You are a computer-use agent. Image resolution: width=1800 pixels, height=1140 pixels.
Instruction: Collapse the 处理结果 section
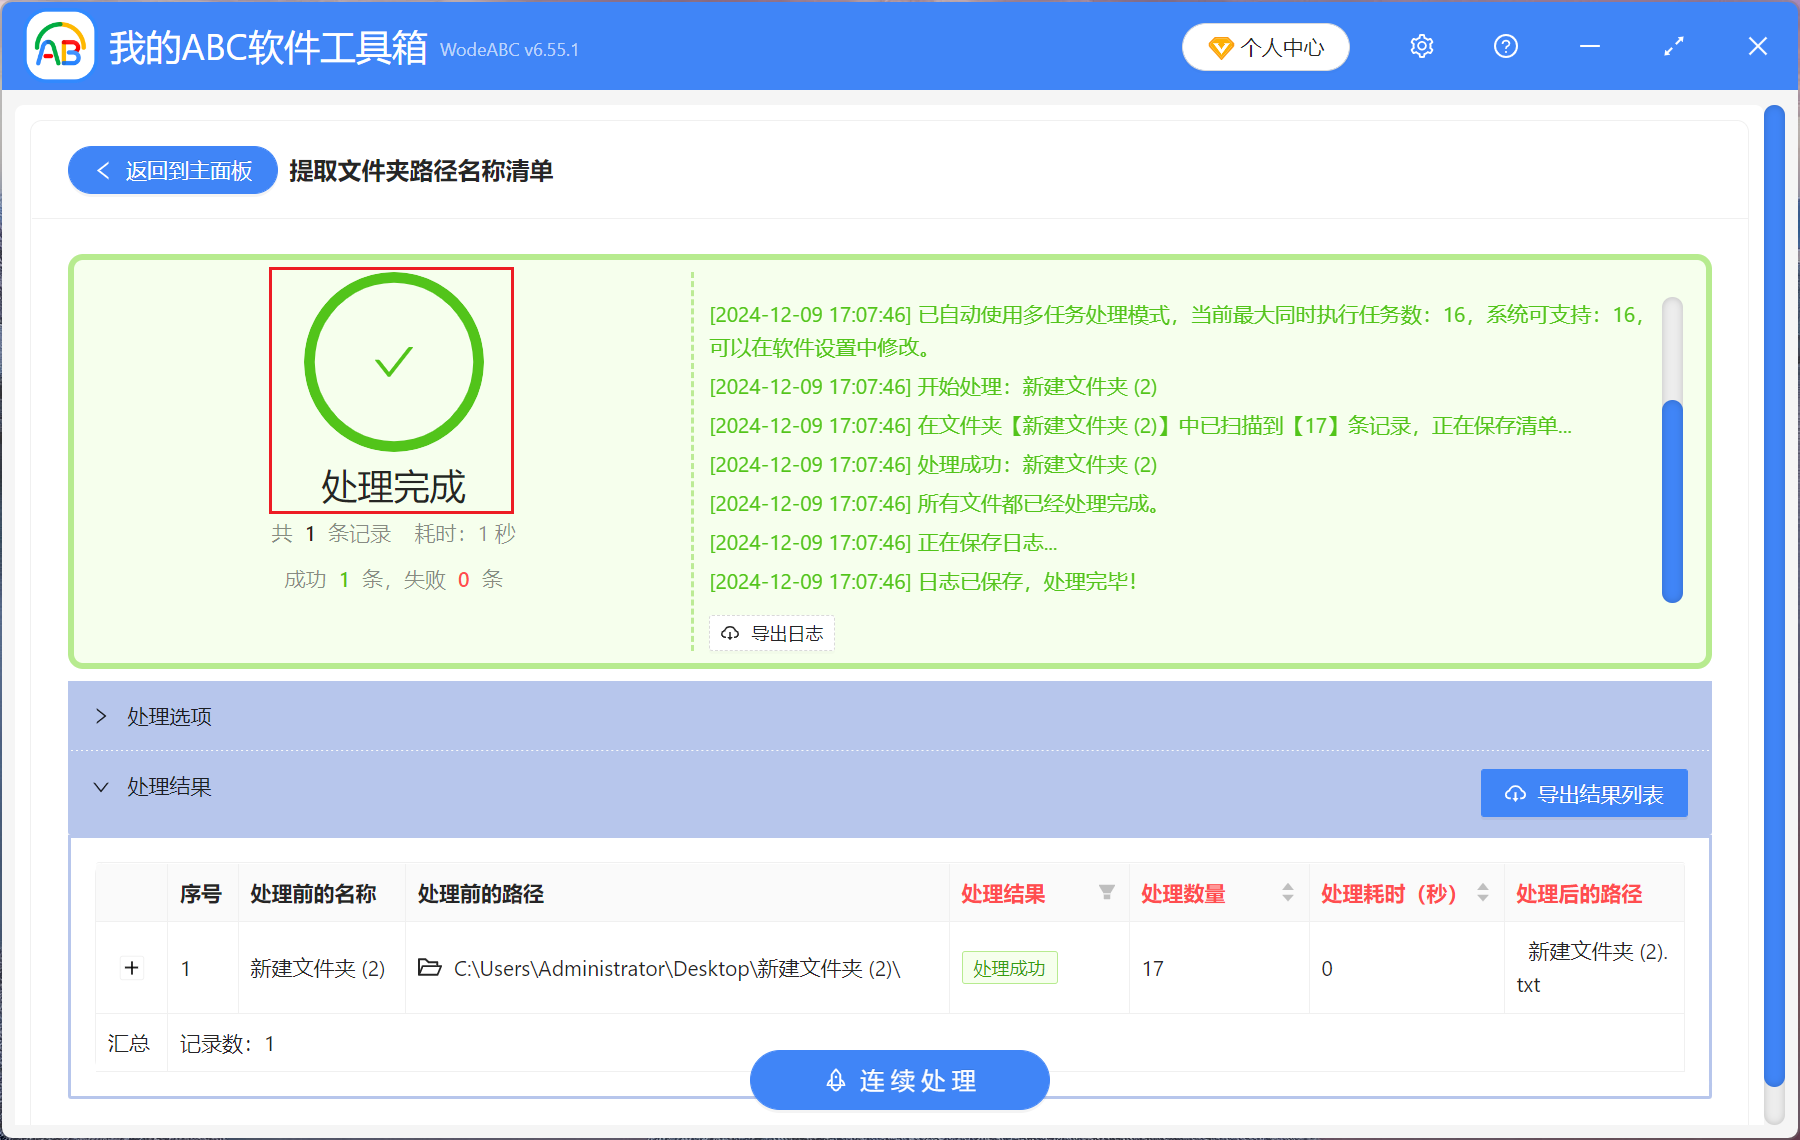pos(101,787)
